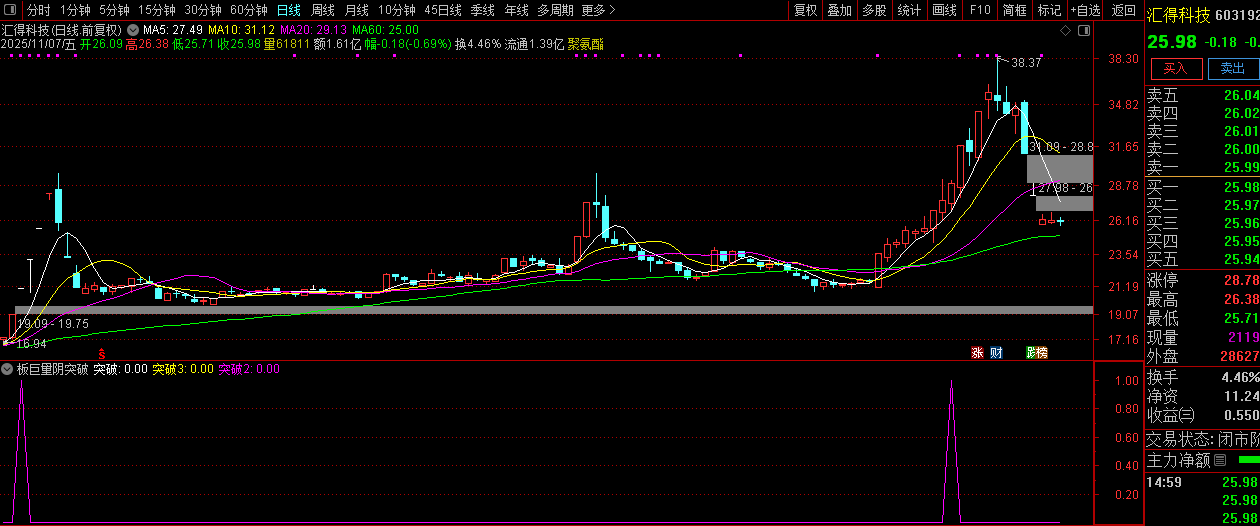Open the 多周期 multi-period option
The width and height of the screenshot is (1260, 526).
(x=555, y=10)
